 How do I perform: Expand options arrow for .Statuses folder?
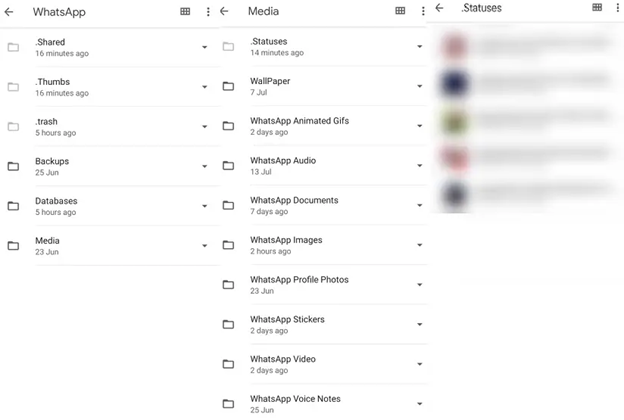[419, 47]
